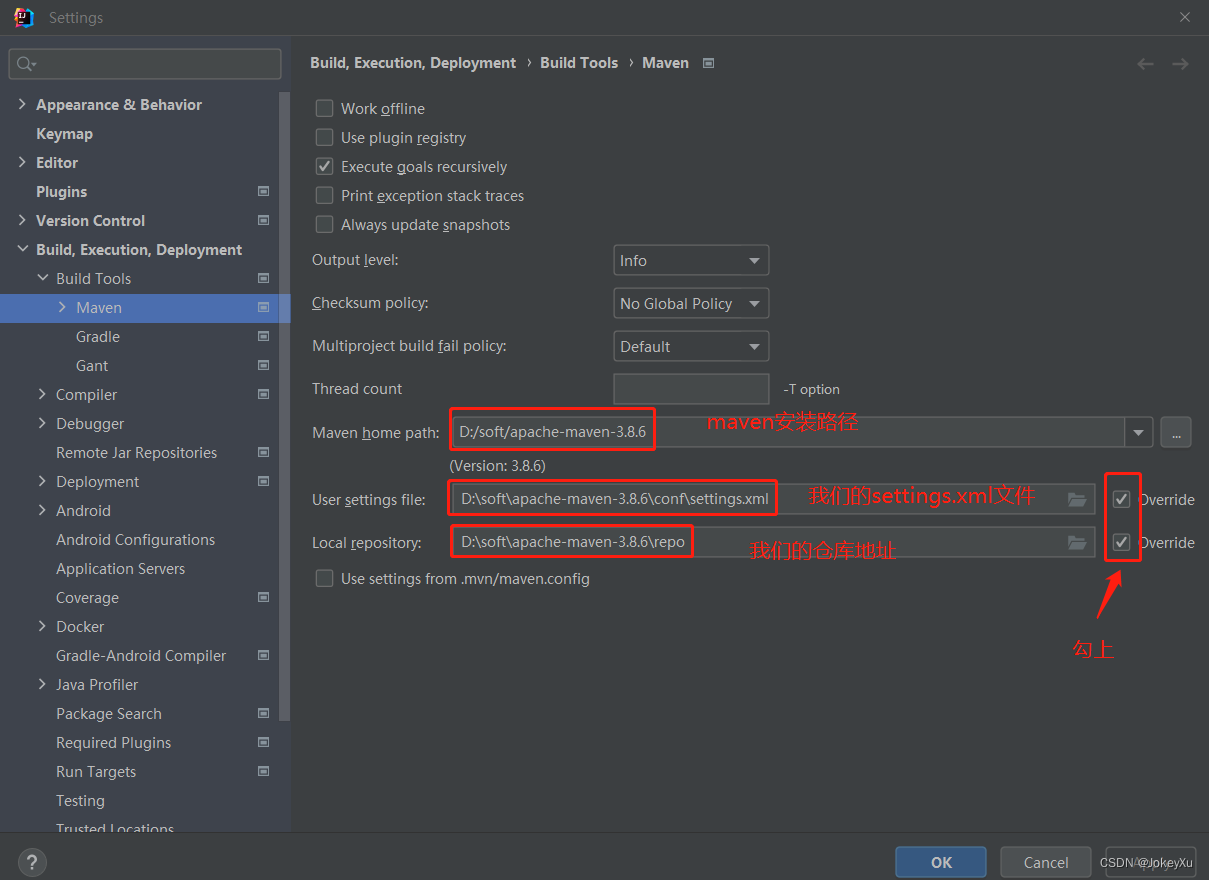This screenshot has width=1209, height=880.
Task: Click the settings search input field
Action: 145,64
